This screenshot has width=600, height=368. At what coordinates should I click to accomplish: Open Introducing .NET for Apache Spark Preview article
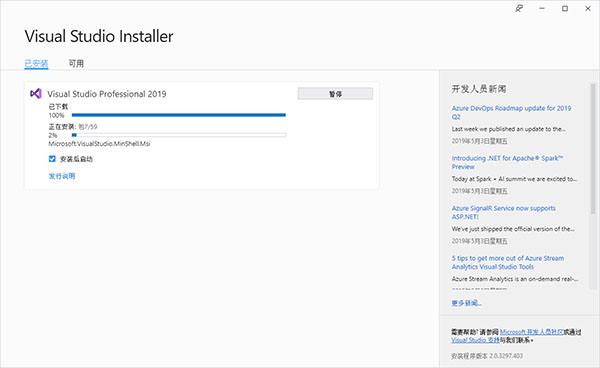pyautogui.click(x=507, y=162)
